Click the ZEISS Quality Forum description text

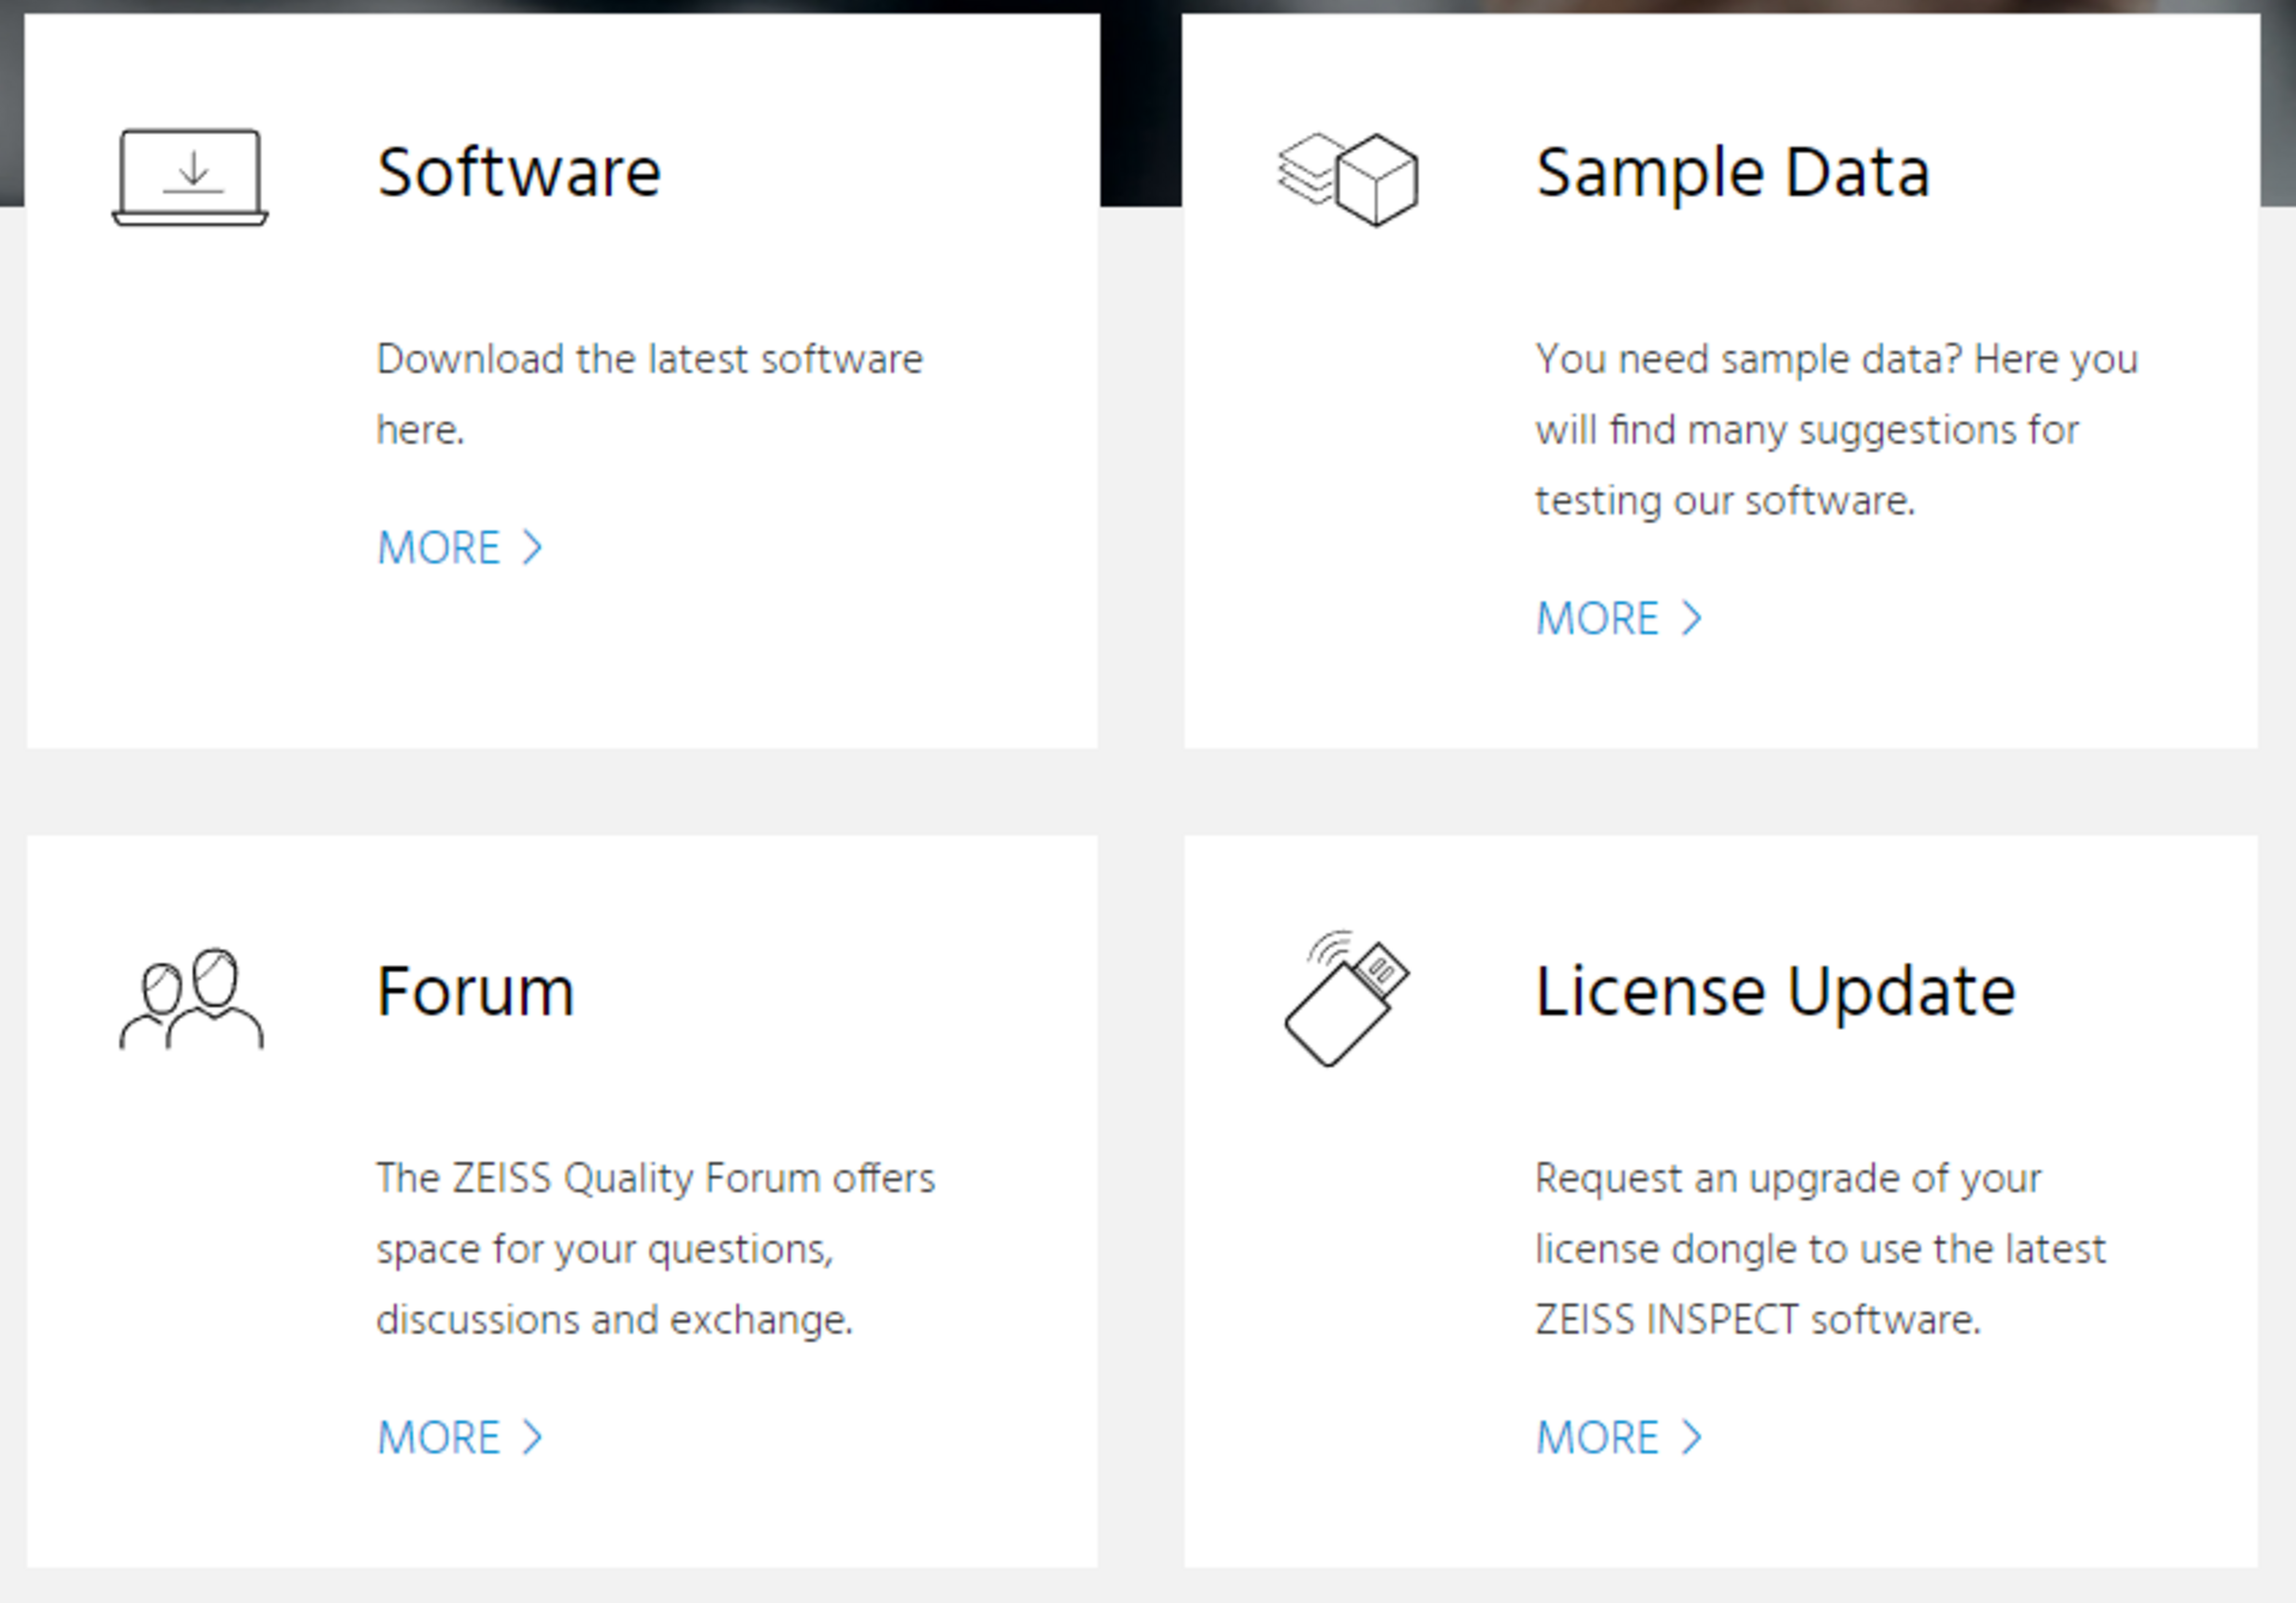pyautogui.click(x=655, y=1248)
